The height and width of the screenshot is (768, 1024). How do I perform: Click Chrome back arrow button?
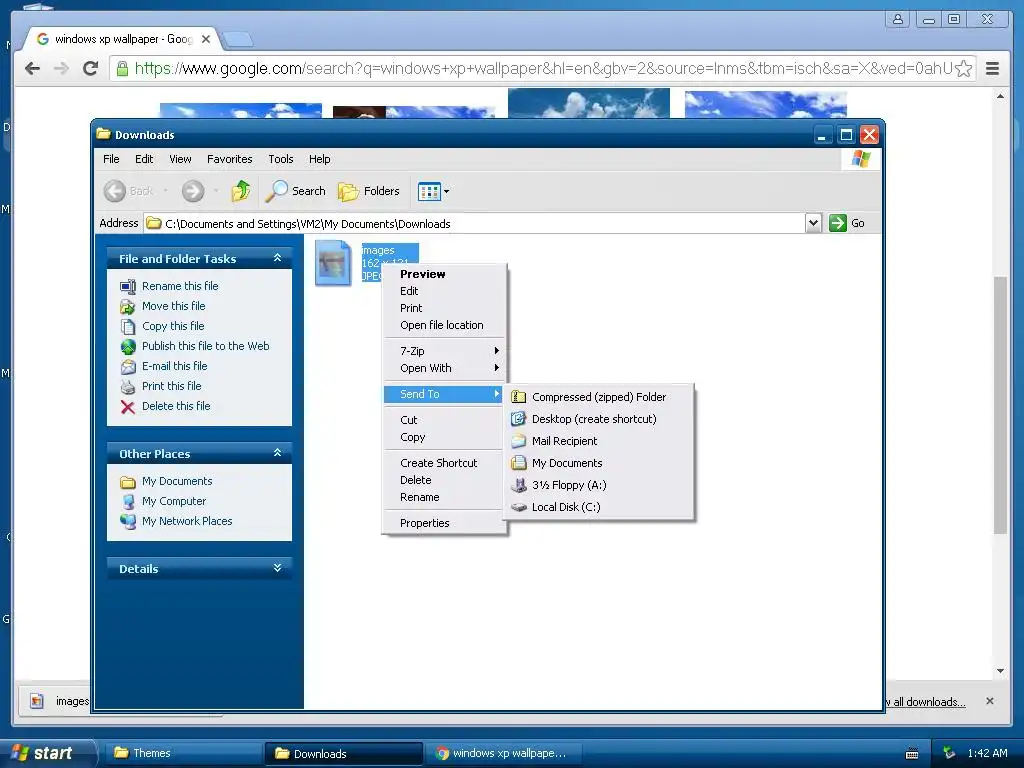(32, 68)
